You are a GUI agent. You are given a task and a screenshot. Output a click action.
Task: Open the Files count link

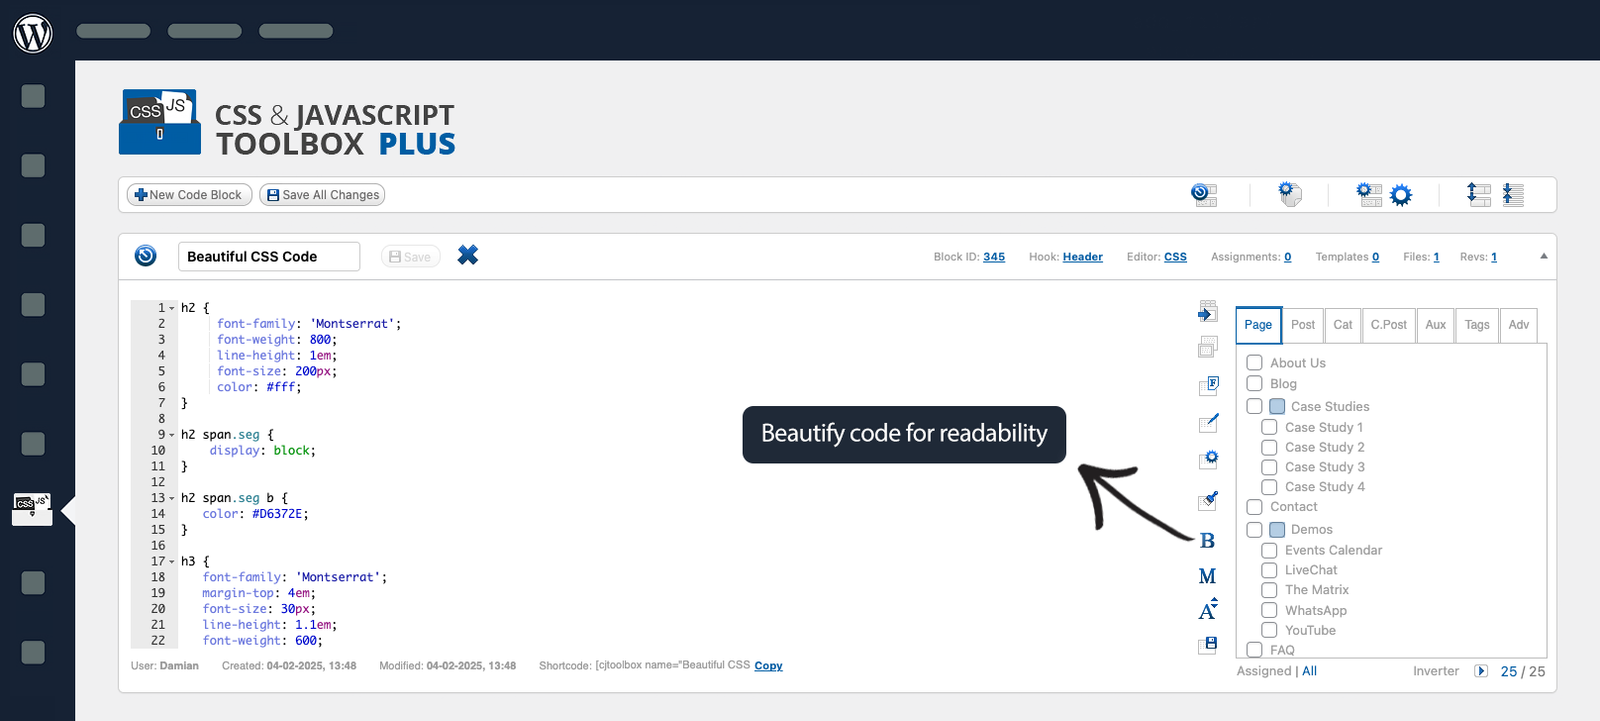(1437, 257)
